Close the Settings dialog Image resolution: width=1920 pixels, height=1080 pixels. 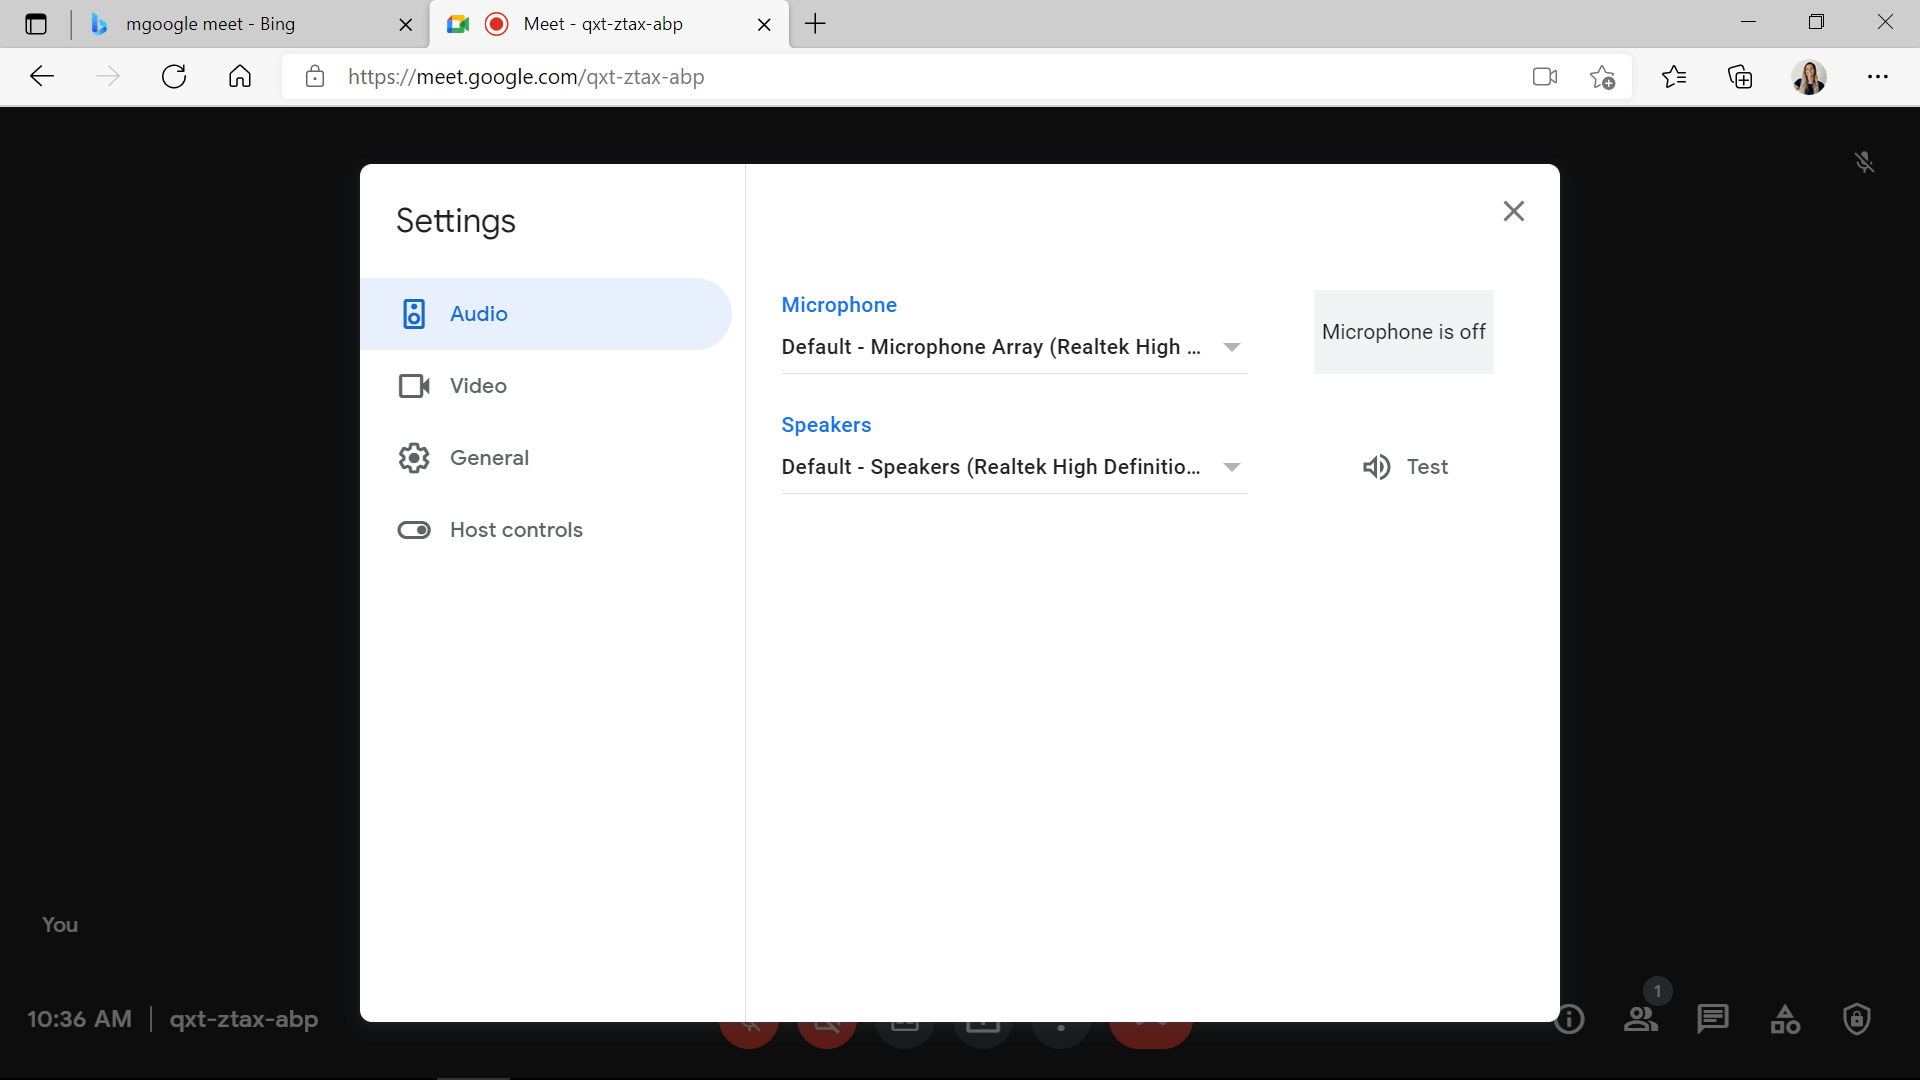pos(1514,211)
